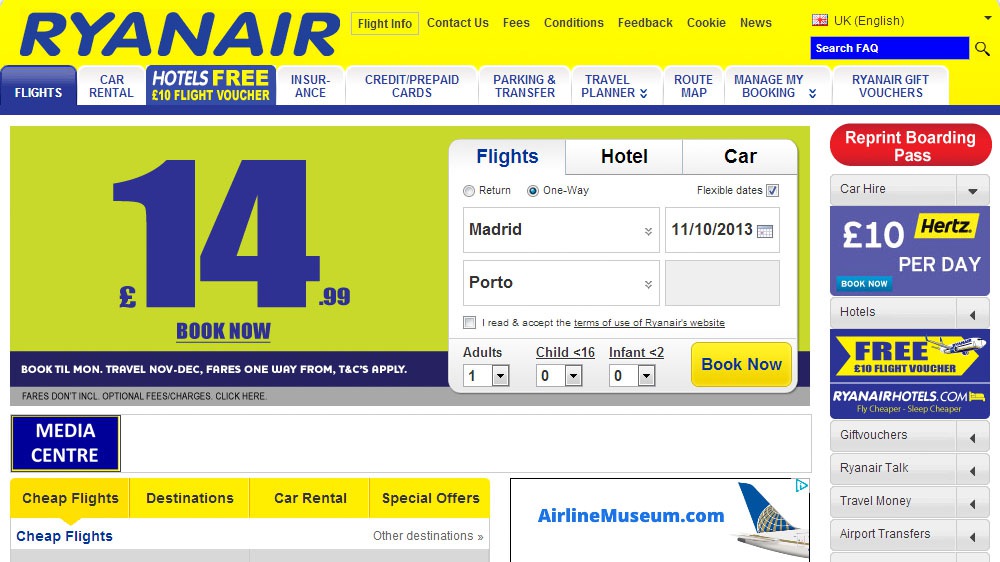Image resolution: width=1000 pixels, height=562 pixels.
Task: Open the Contact Us link
Action: (x=457, y=23)
